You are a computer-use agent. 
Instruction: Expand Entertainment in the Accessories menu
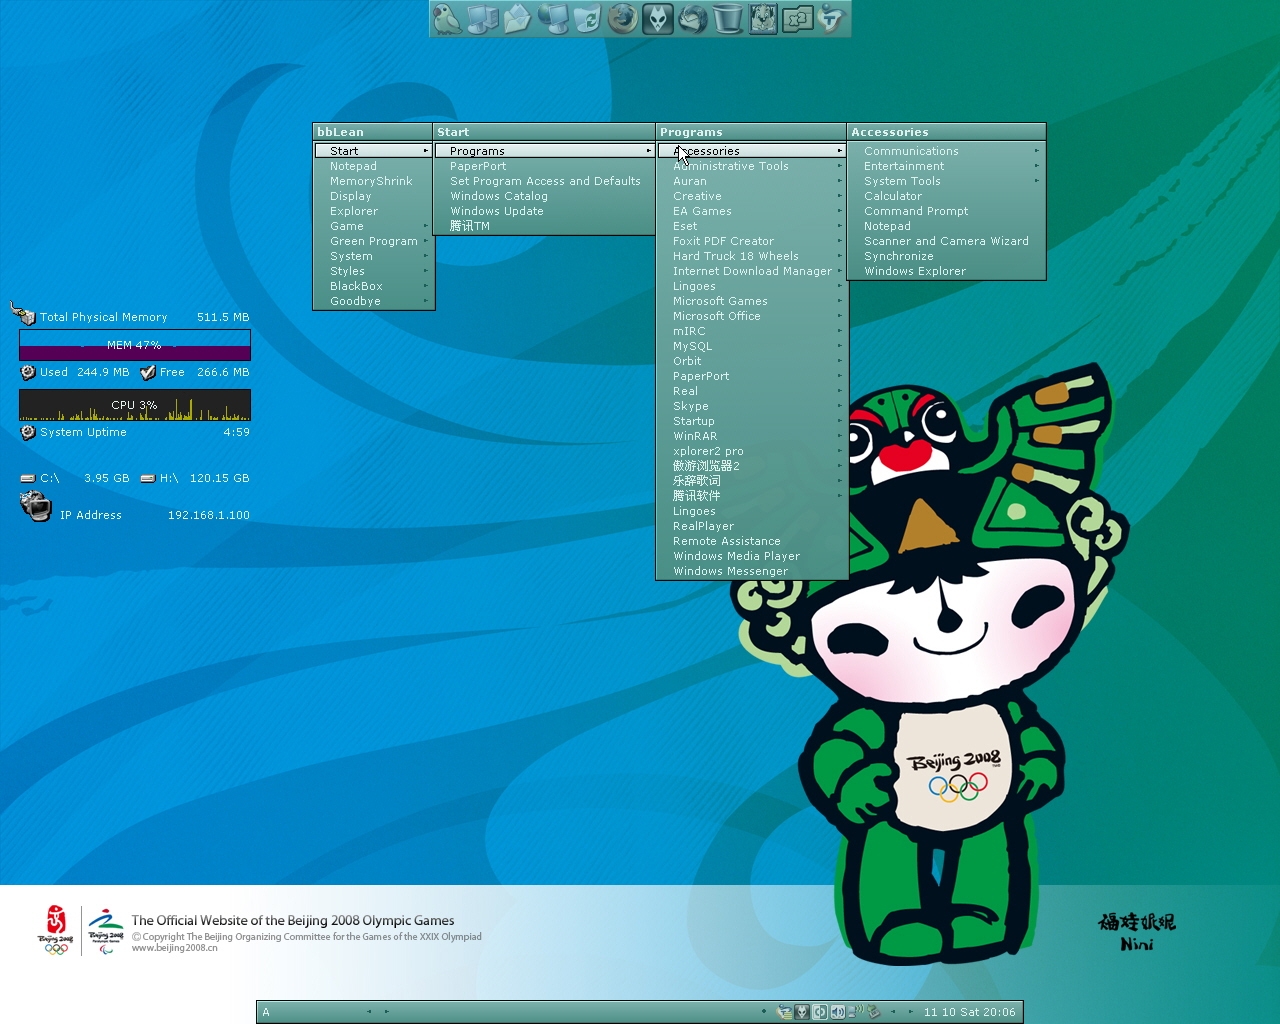coord(946,166)
